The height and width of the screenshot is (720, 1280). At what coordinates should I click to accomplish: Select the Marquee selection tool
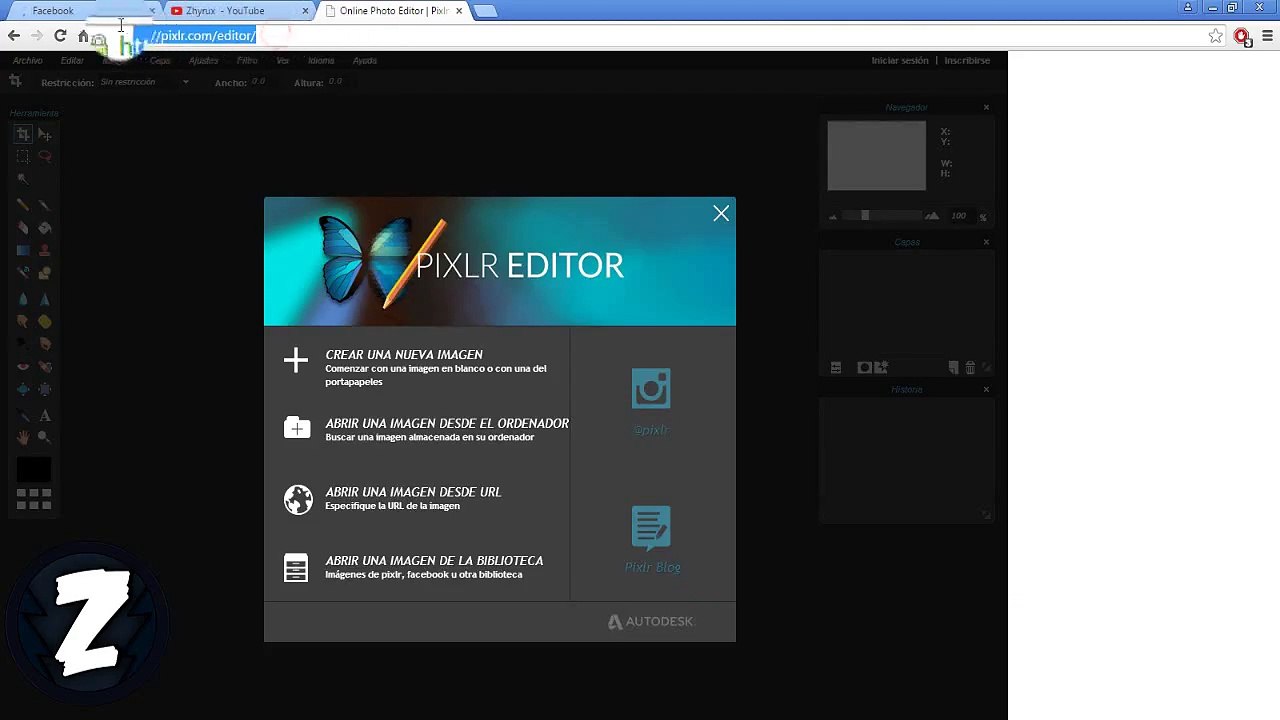coord(23,156)
